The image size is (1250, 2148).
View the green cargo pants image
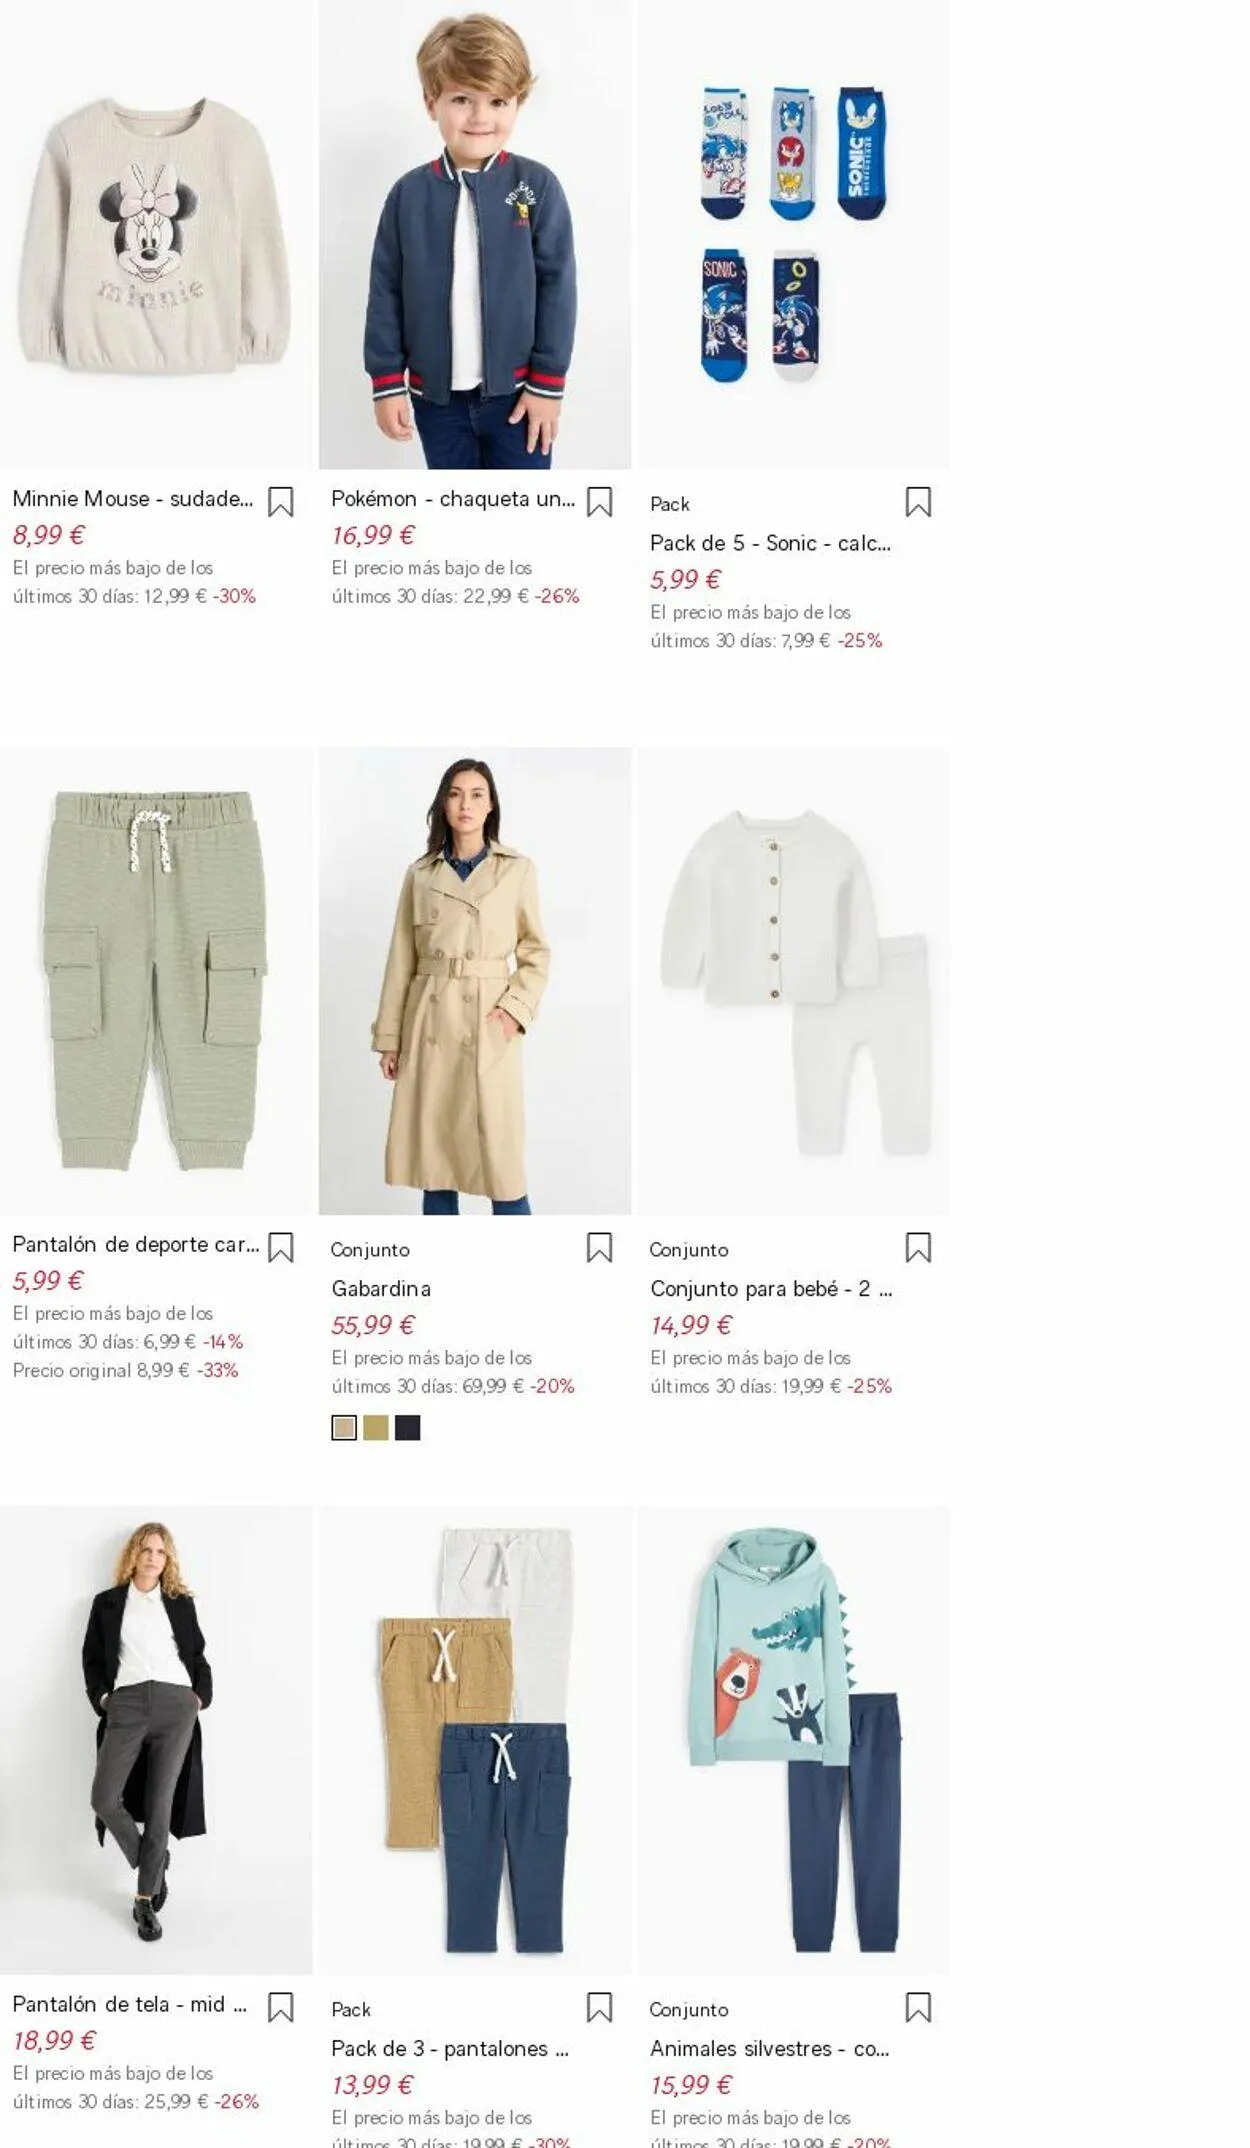[x=156, y=981]
